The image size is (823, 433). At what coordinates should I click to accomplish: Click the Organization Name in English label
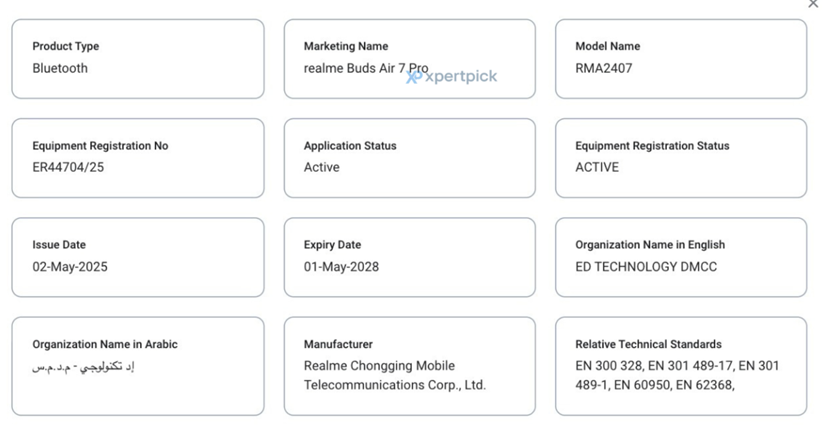point(650,245)
